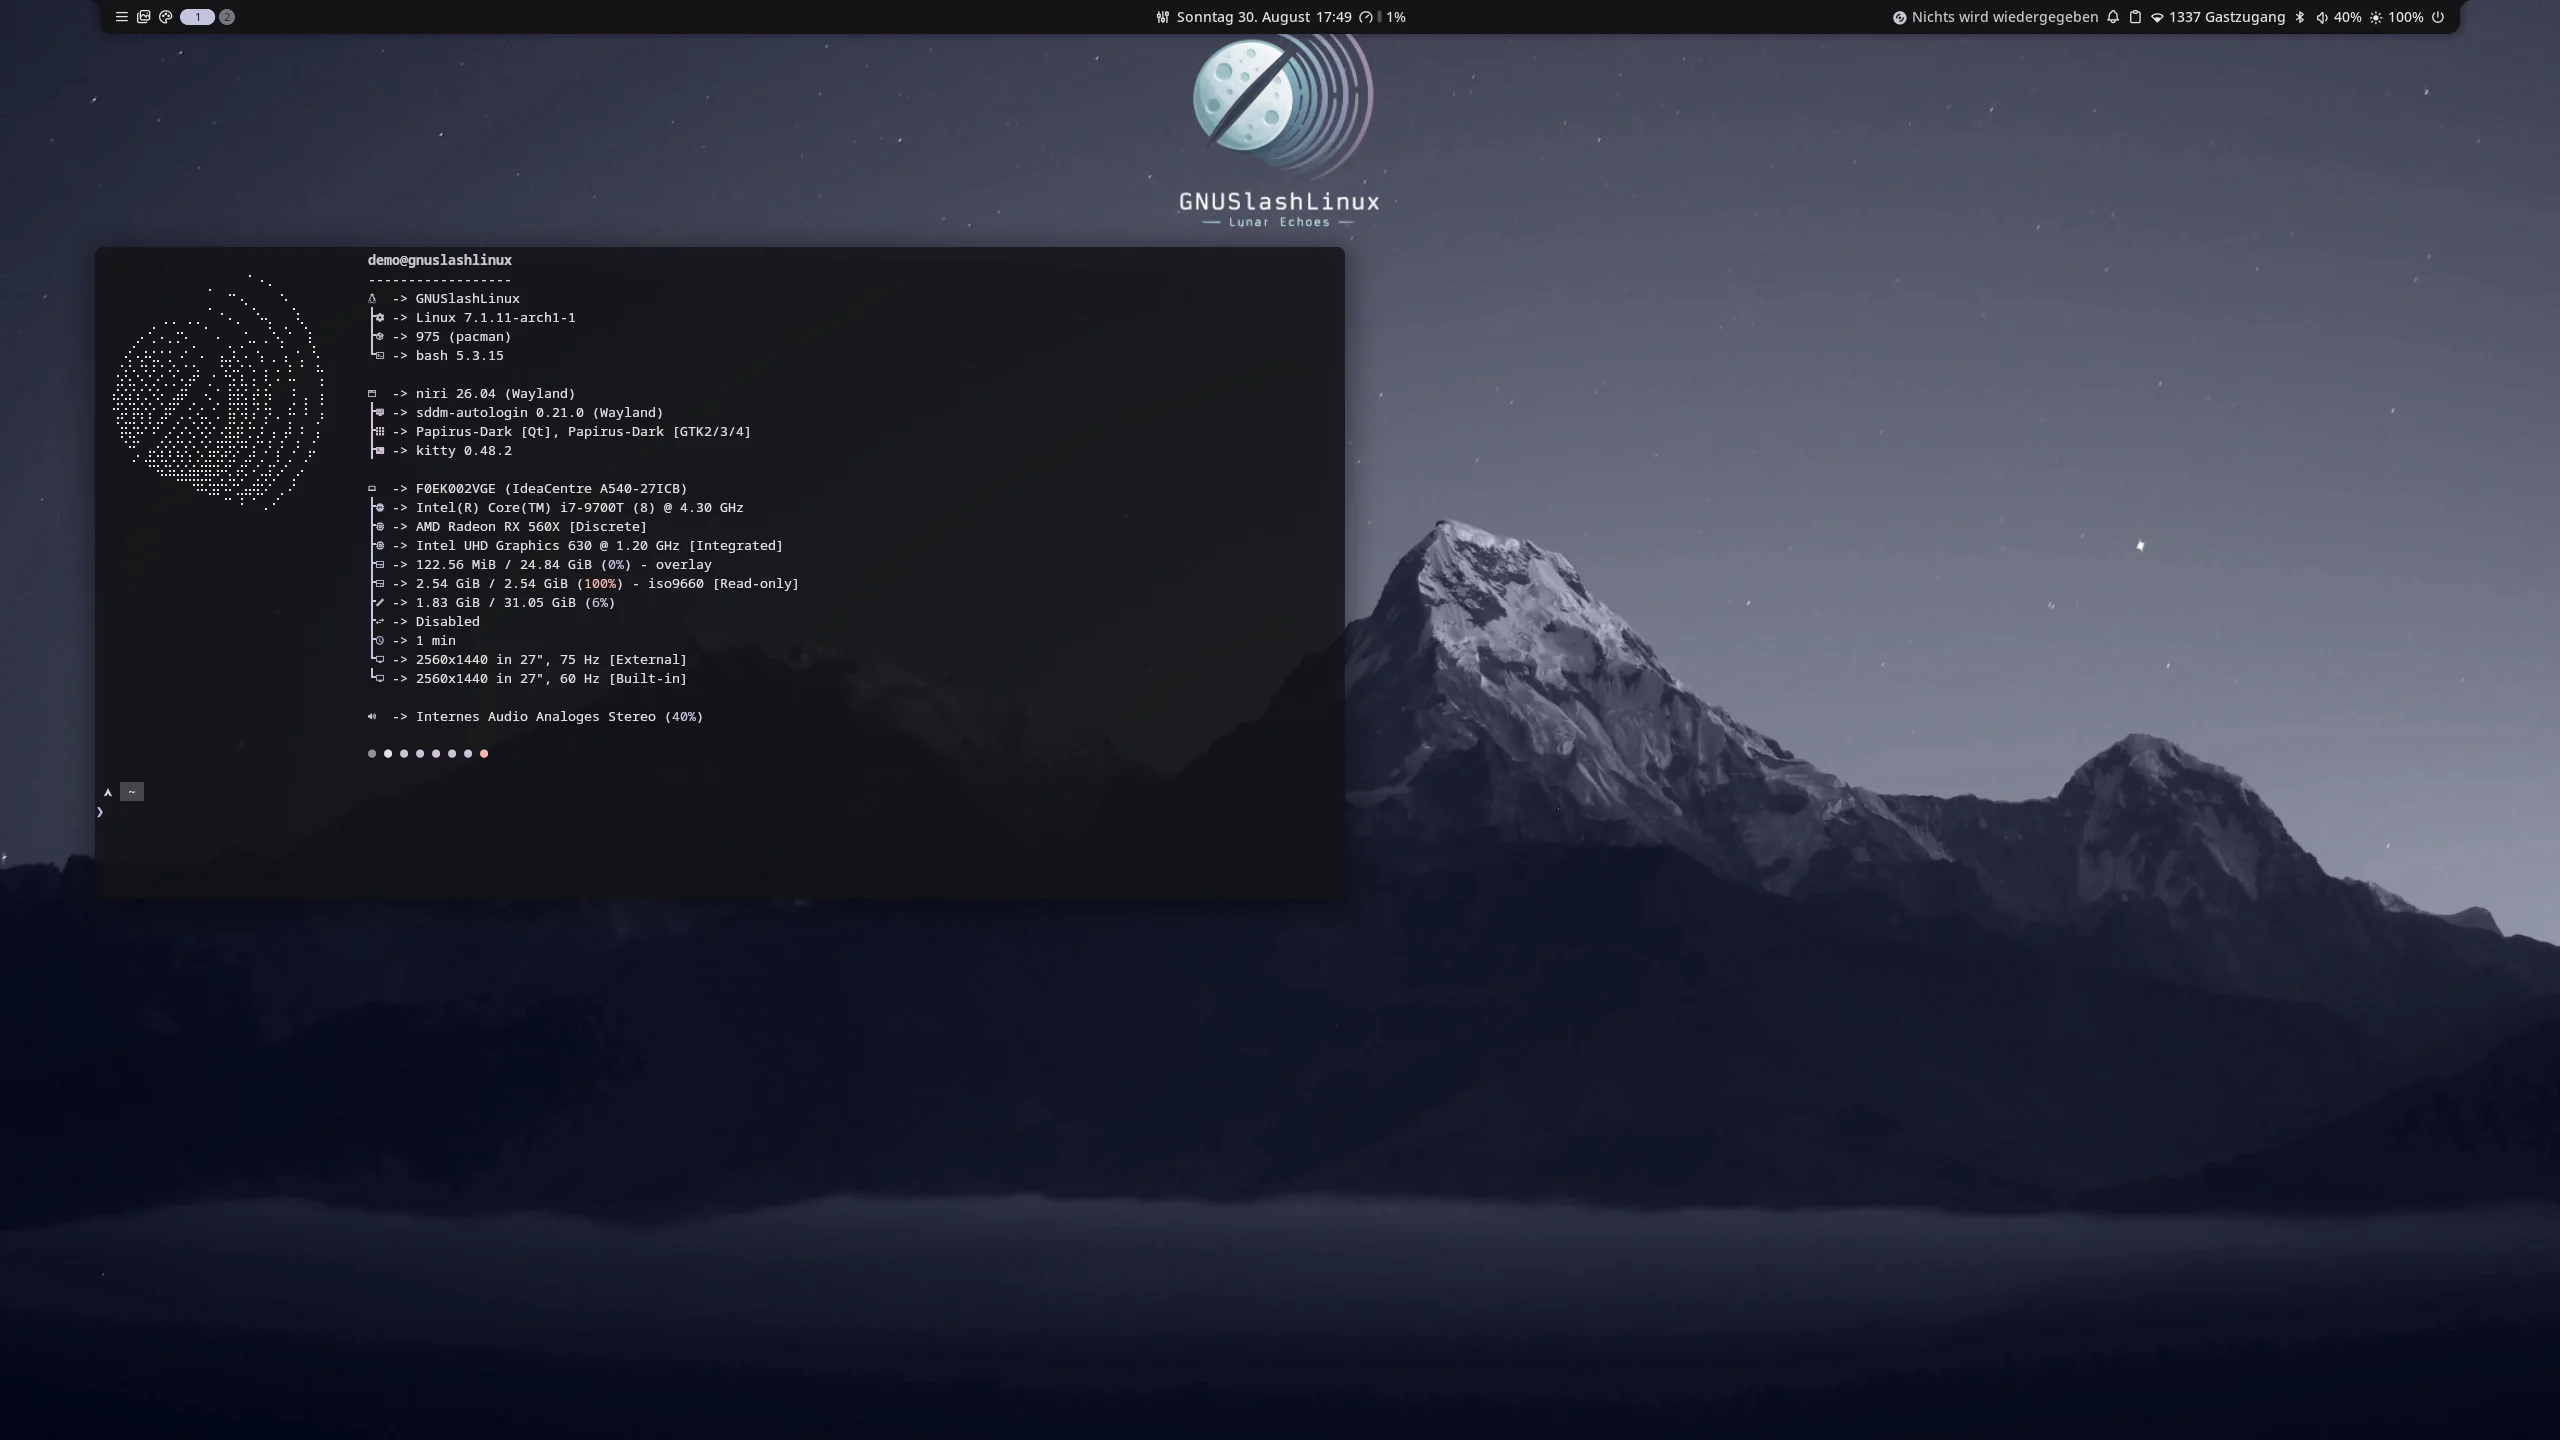Open the power menu icon
Image resolution: width=2560 pixels, height=1440 pixels.
2438,17
